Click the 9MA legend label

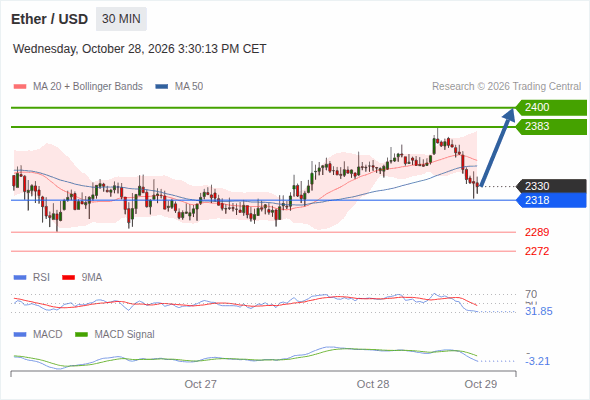click(92, 278)
